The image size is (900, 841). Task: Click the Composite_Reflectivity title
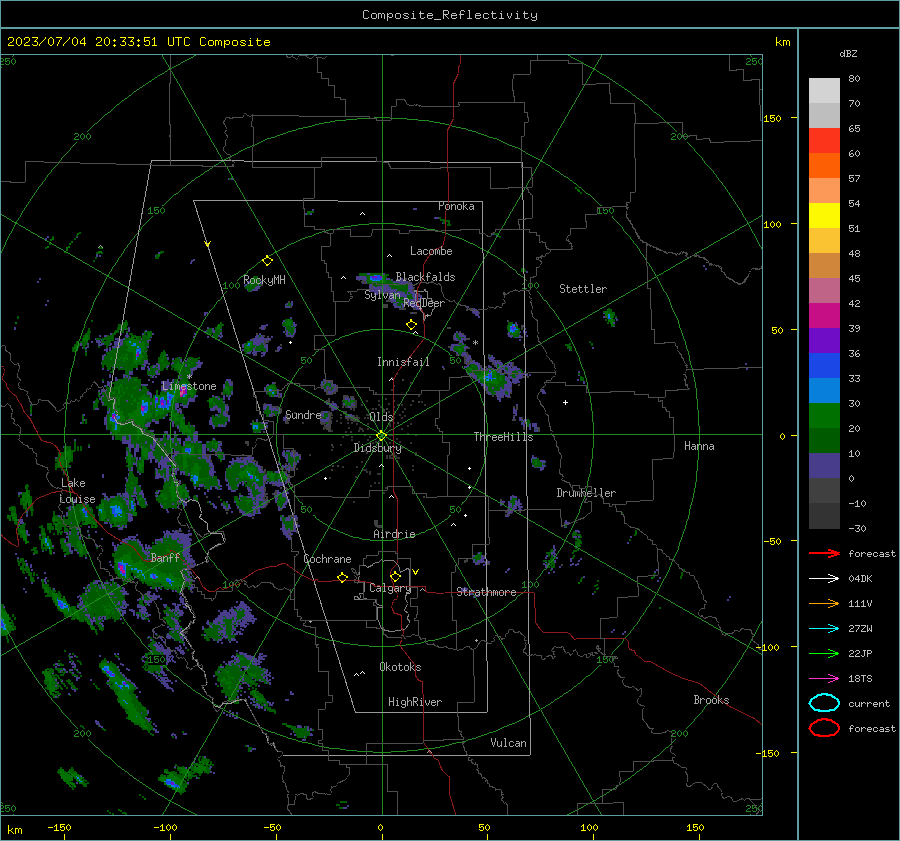[x=450, y=15]
